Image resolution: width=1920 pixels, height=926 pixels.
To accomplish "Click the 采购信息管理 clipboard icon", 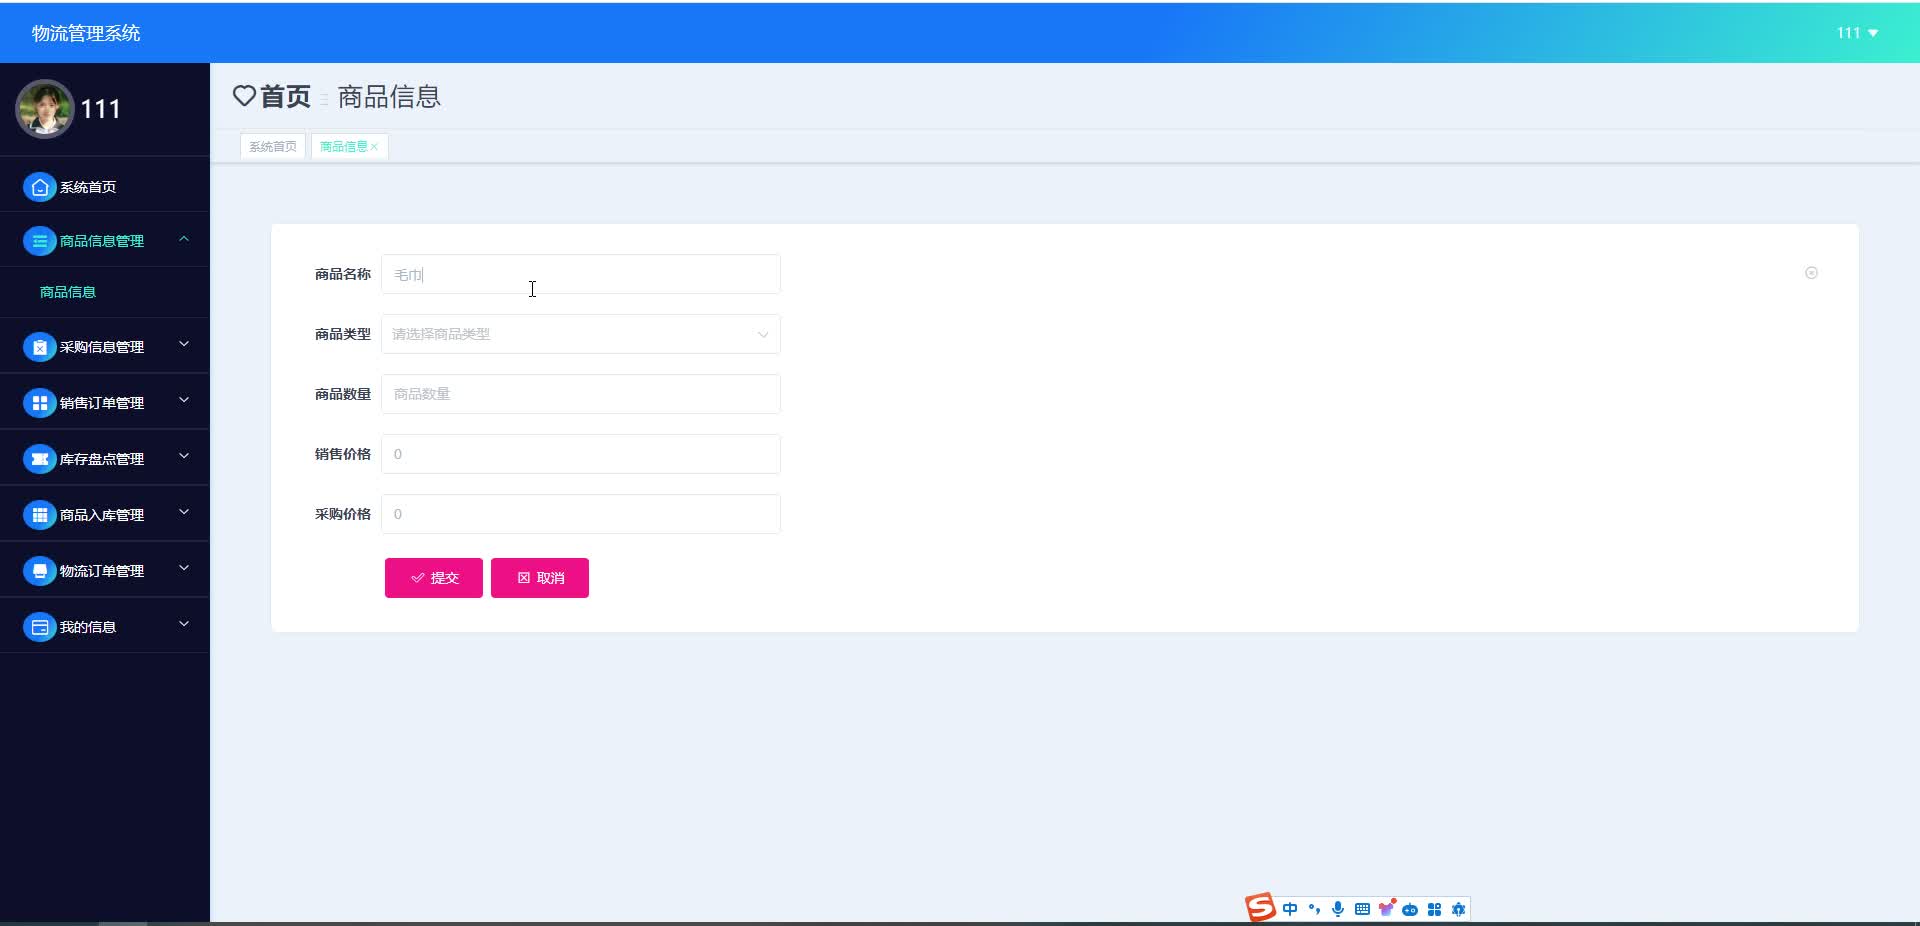I will coord(39,347).
